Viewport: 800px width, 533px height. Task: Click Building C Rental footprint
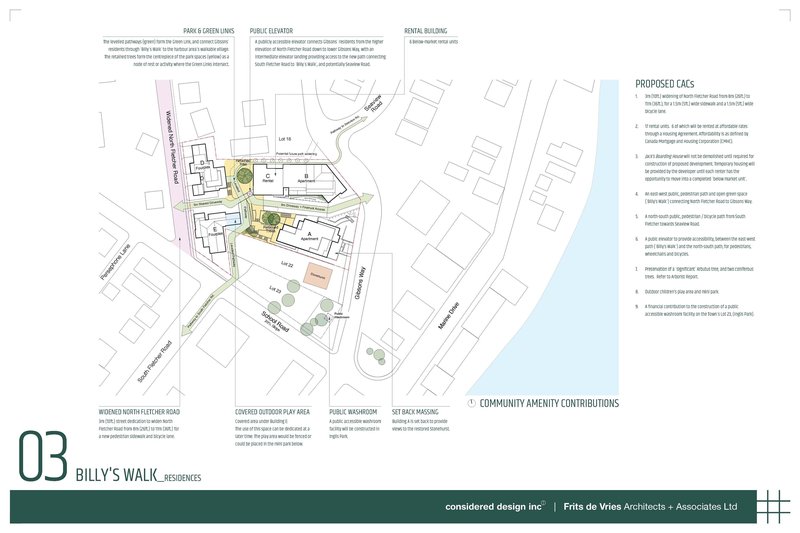268,177
